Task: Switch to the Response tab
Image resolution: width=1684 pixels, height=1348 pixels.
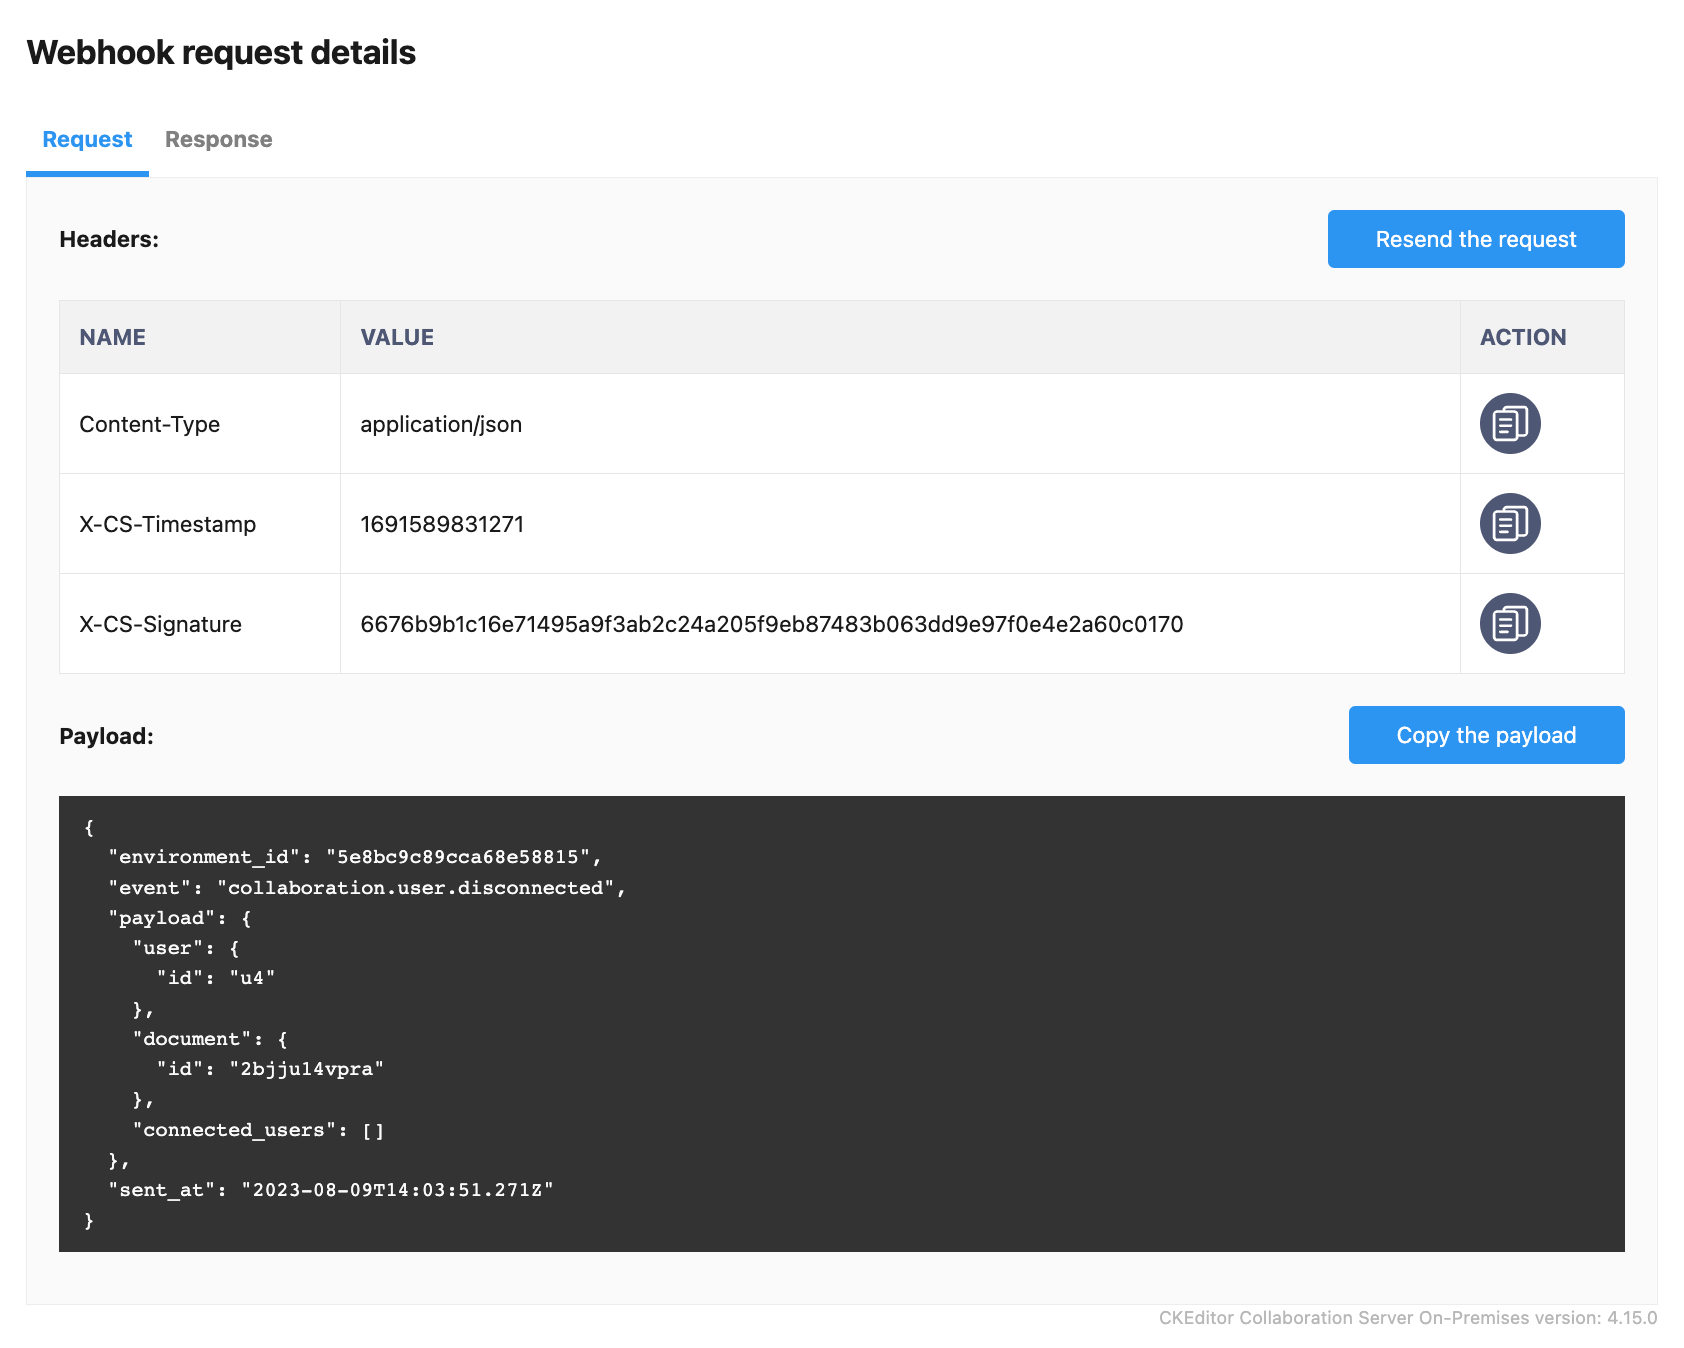Action: click(218, 139)
